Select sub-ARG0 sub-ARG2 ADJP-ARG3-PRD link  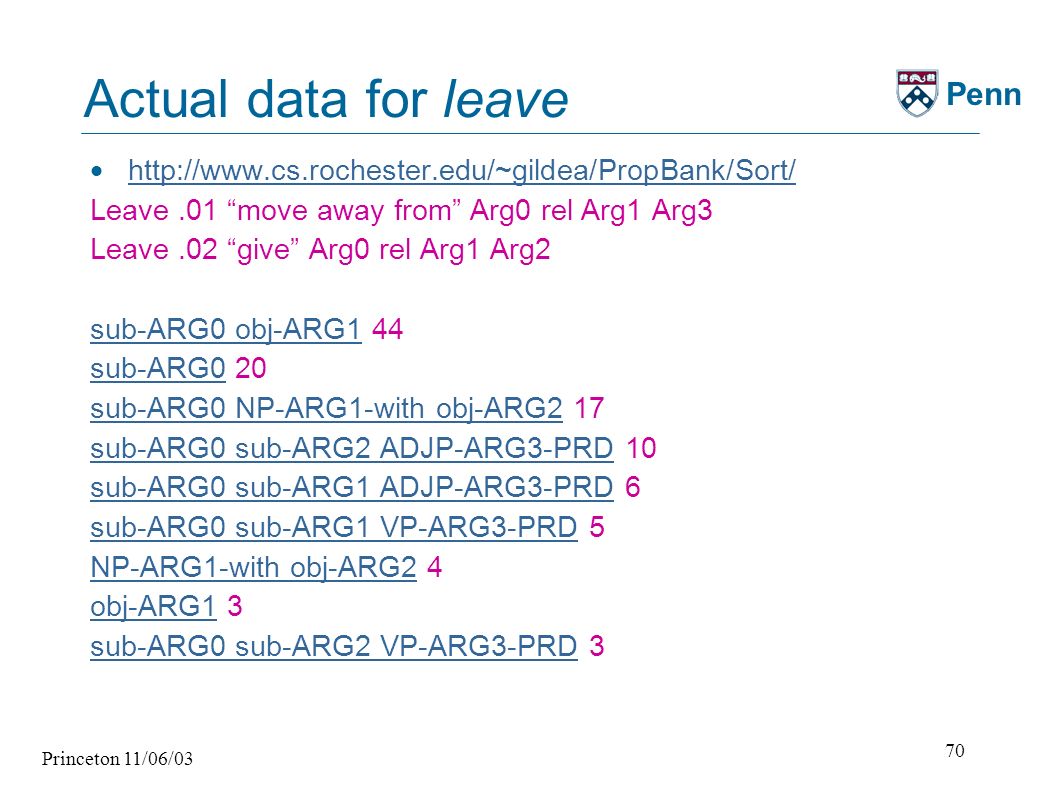(x=352, y=448)
